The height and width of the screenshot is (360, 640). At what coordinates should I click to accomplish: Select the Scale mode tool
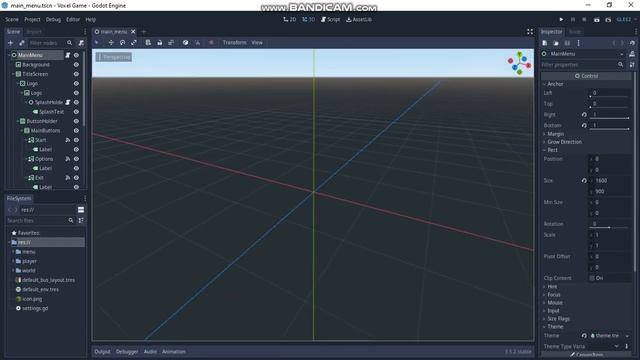pyautogui.click(x=134, y=42)
